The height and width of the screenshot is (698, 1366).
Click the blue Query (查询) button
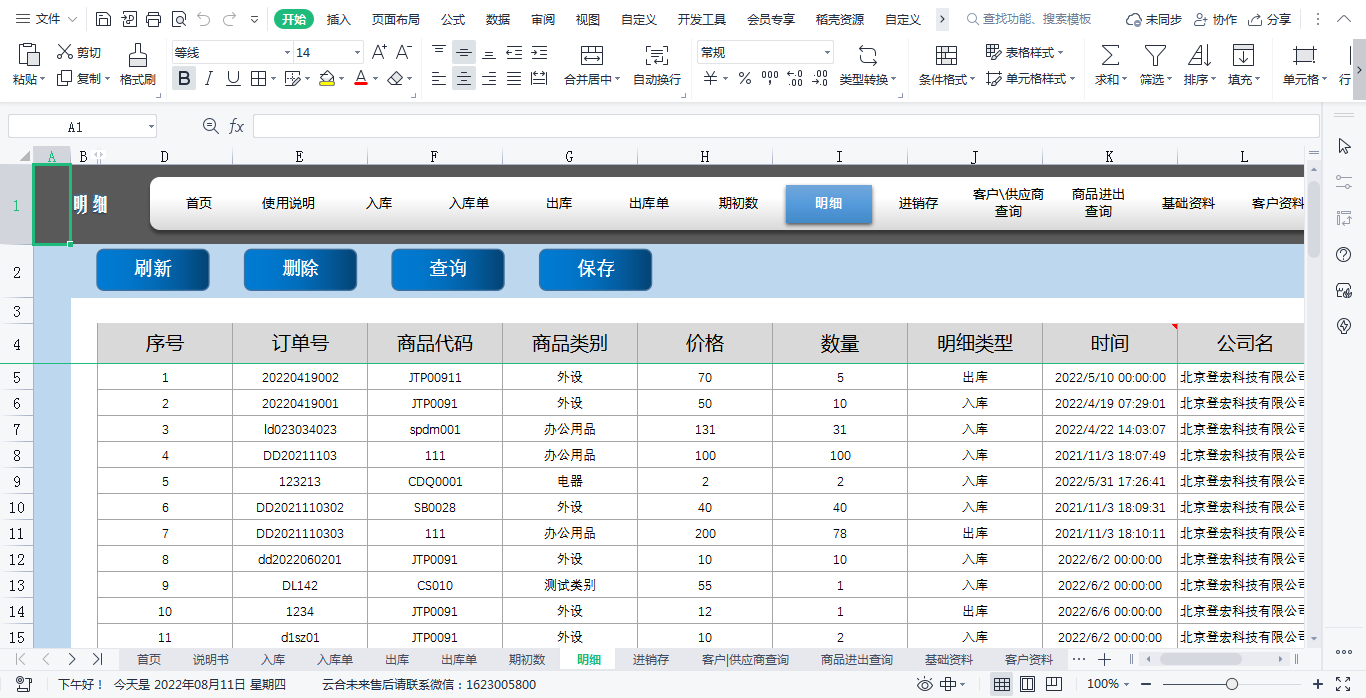pos(448,269)
